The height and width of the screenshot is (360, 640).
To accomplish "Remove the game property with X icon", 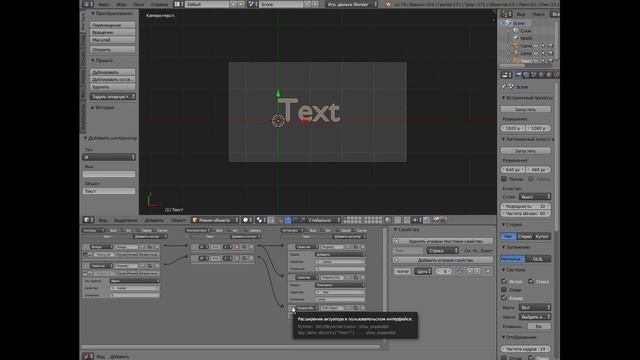I will [489, 271].
